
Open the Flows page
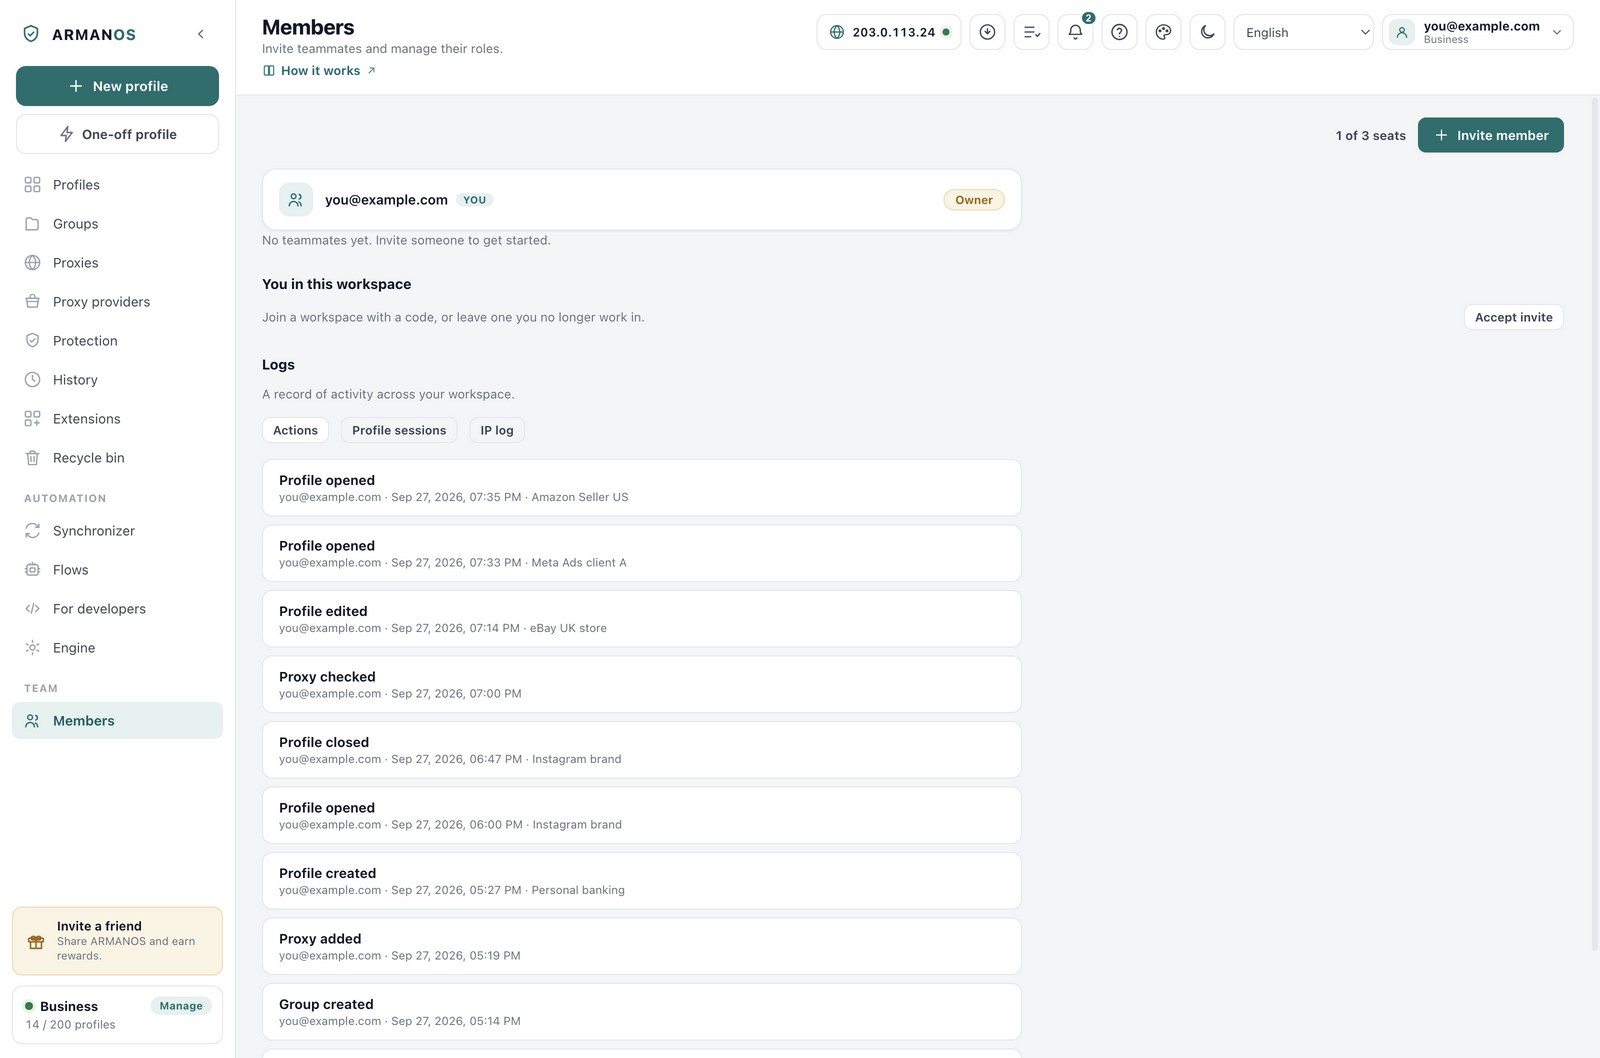(117, 570)
